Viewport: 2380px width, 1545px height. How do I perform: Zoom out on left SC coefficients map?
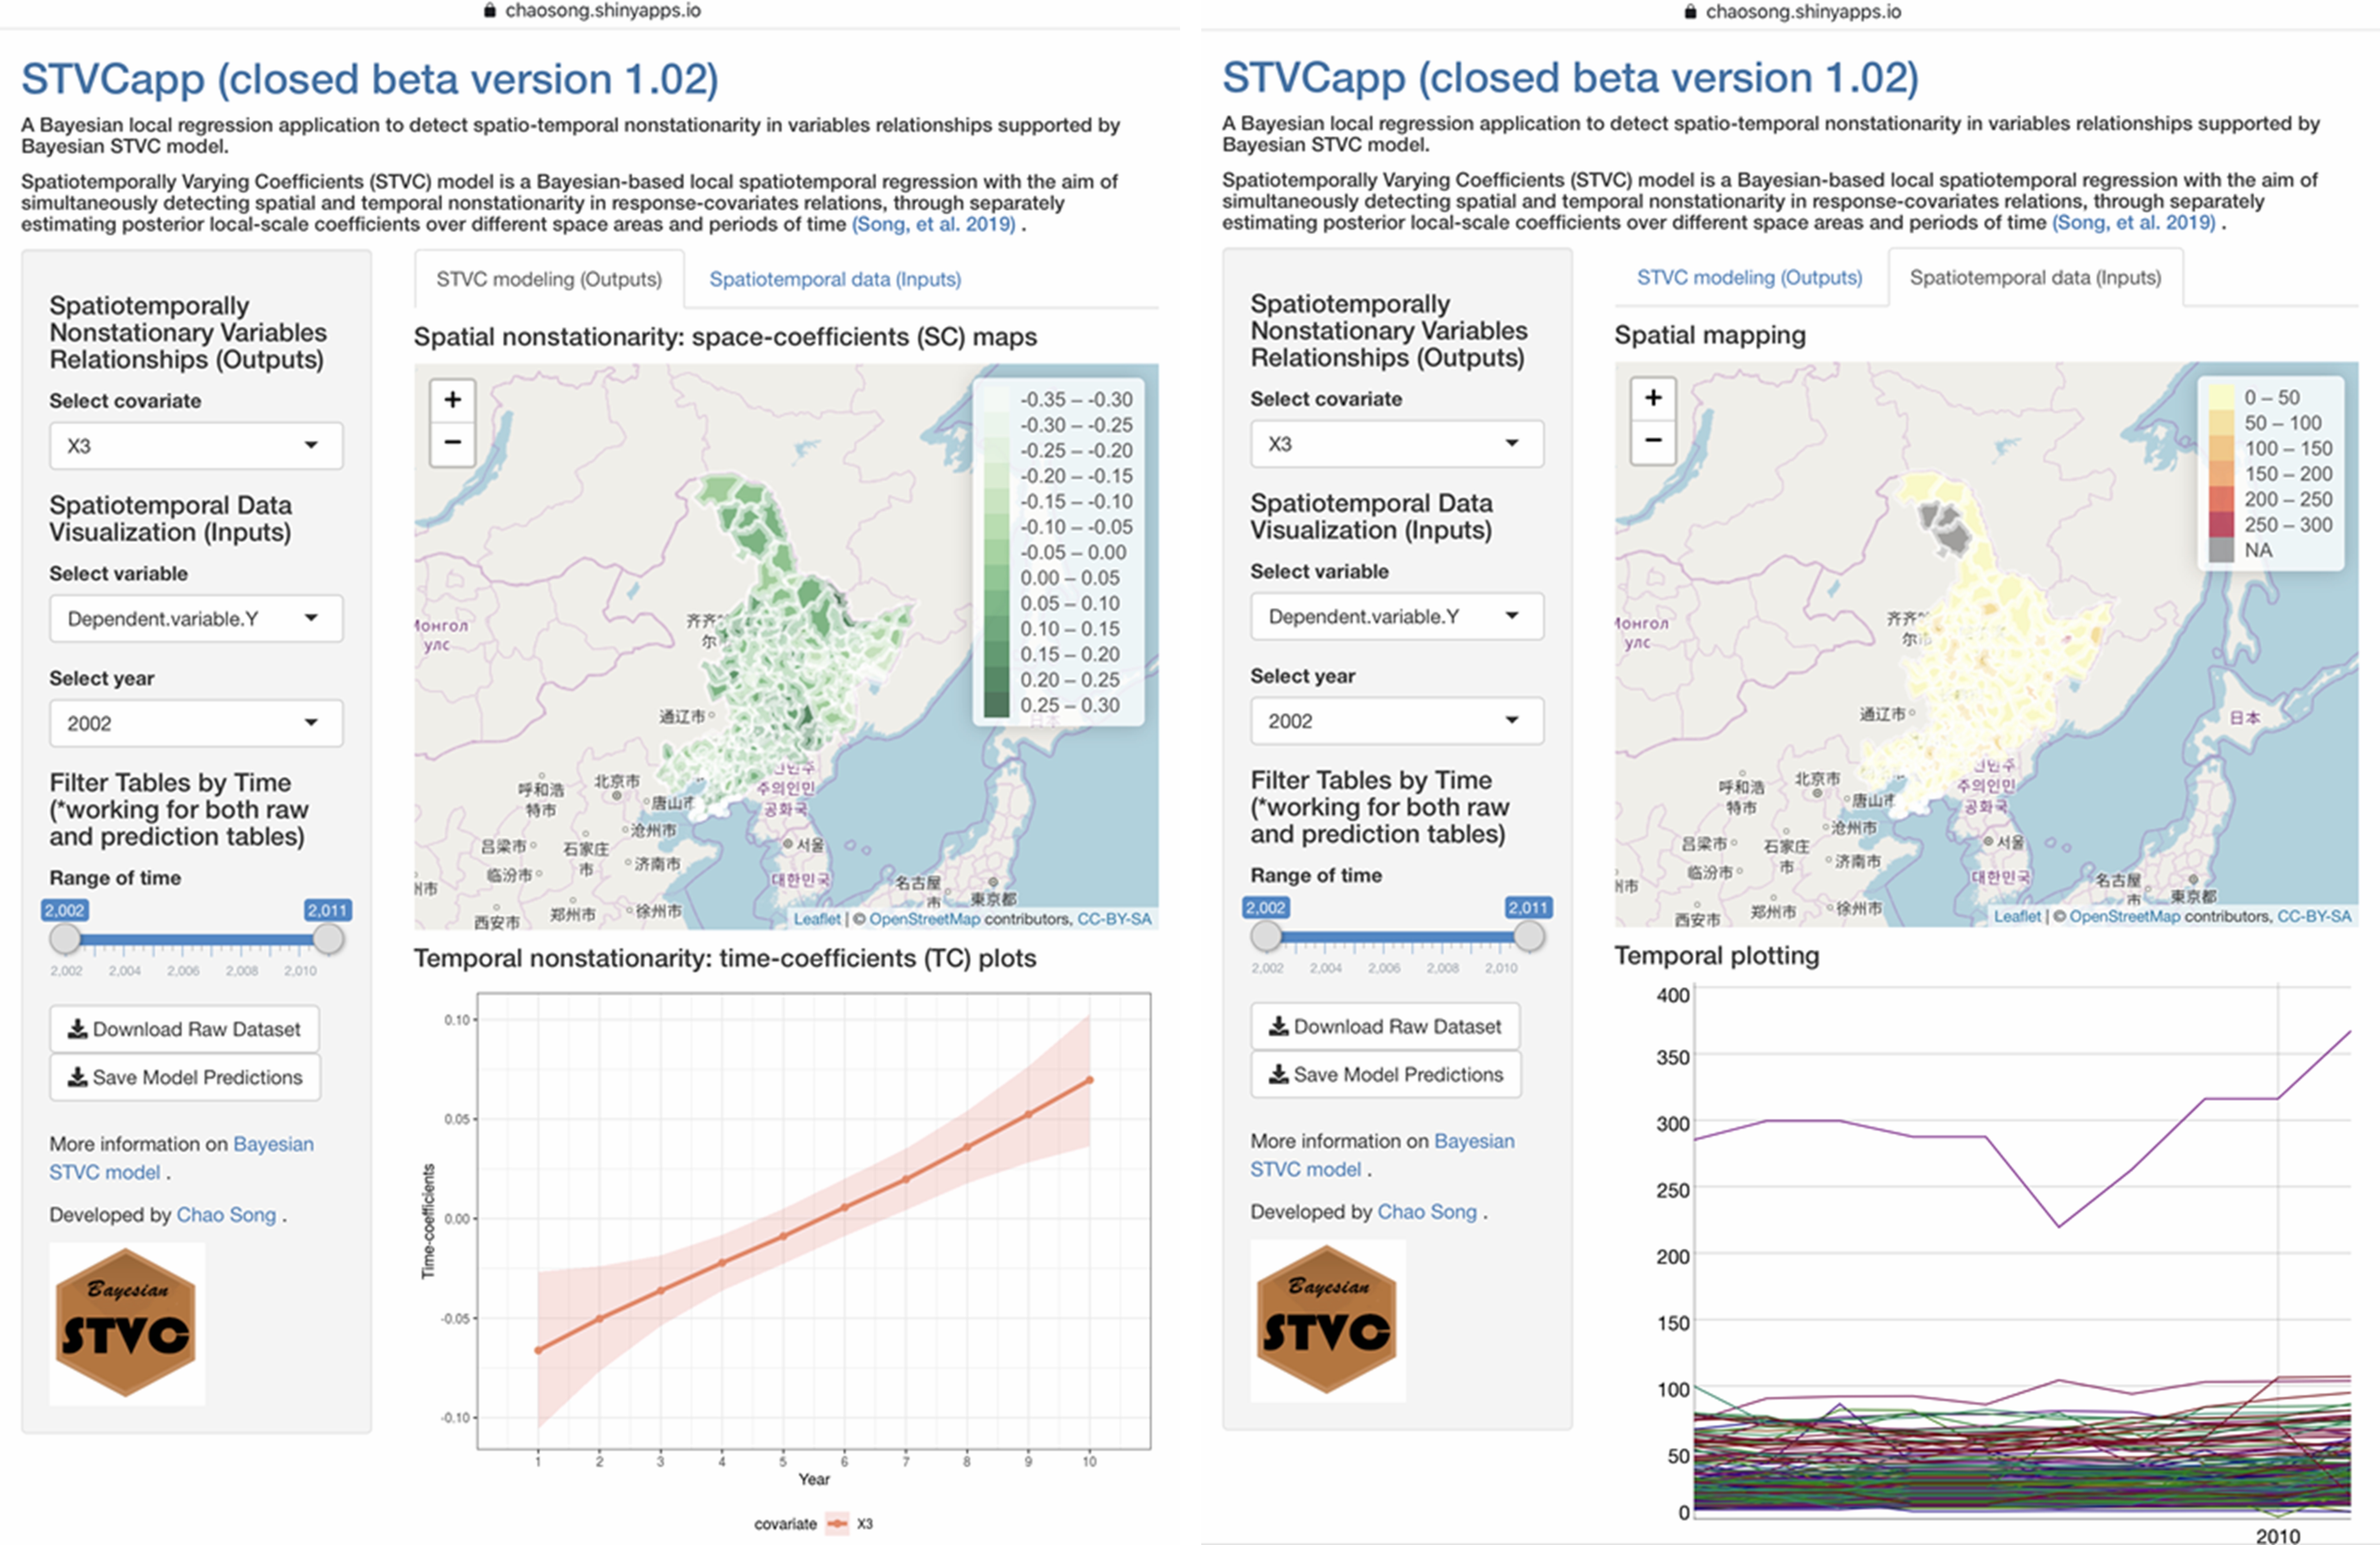tap(452, 442)
